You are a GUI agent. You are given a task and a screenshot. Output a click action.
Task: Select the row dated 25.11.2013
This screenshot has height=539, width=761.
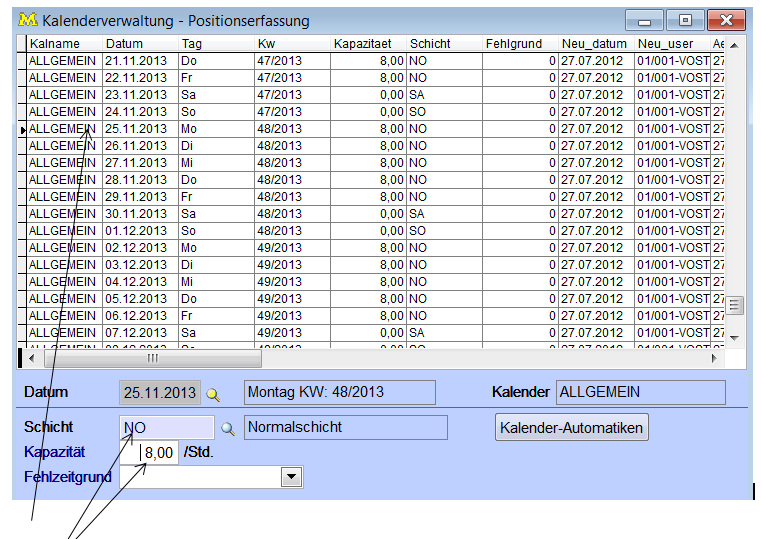click(x=139, y=129)
